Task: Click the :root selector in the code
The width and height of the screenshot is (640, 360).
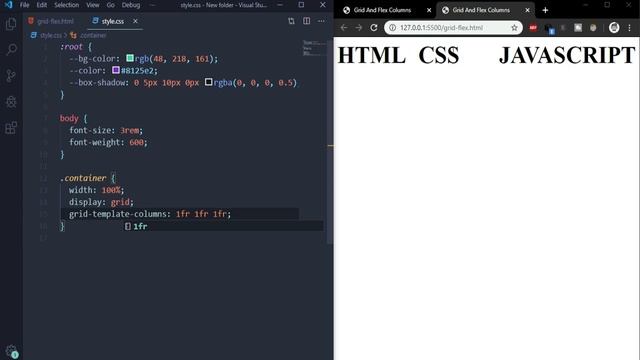Action: tap(71, 47)
